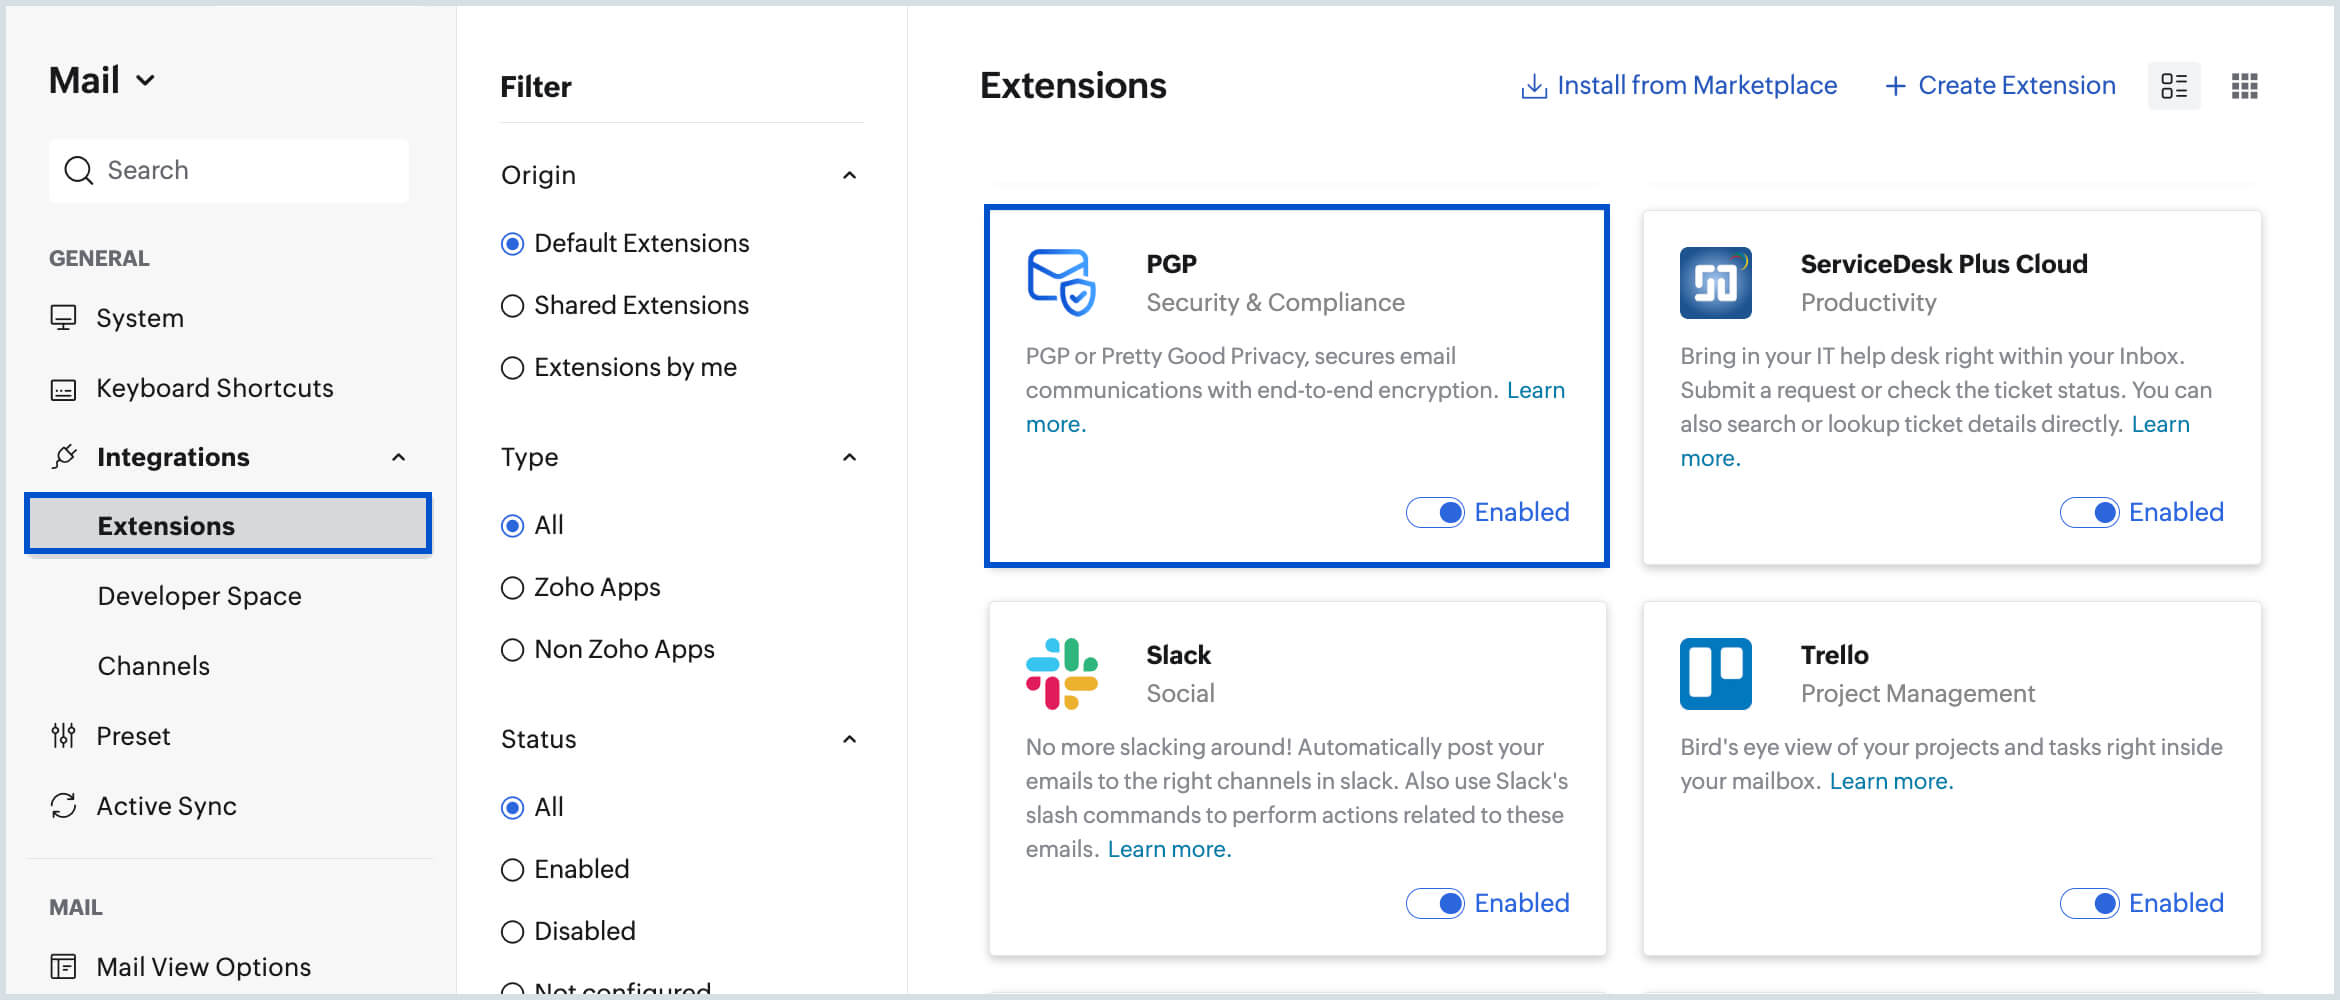Go to Developer Space
Image resolution: width=2340 pixels, height=1000 pixels.
coord(199,596)
